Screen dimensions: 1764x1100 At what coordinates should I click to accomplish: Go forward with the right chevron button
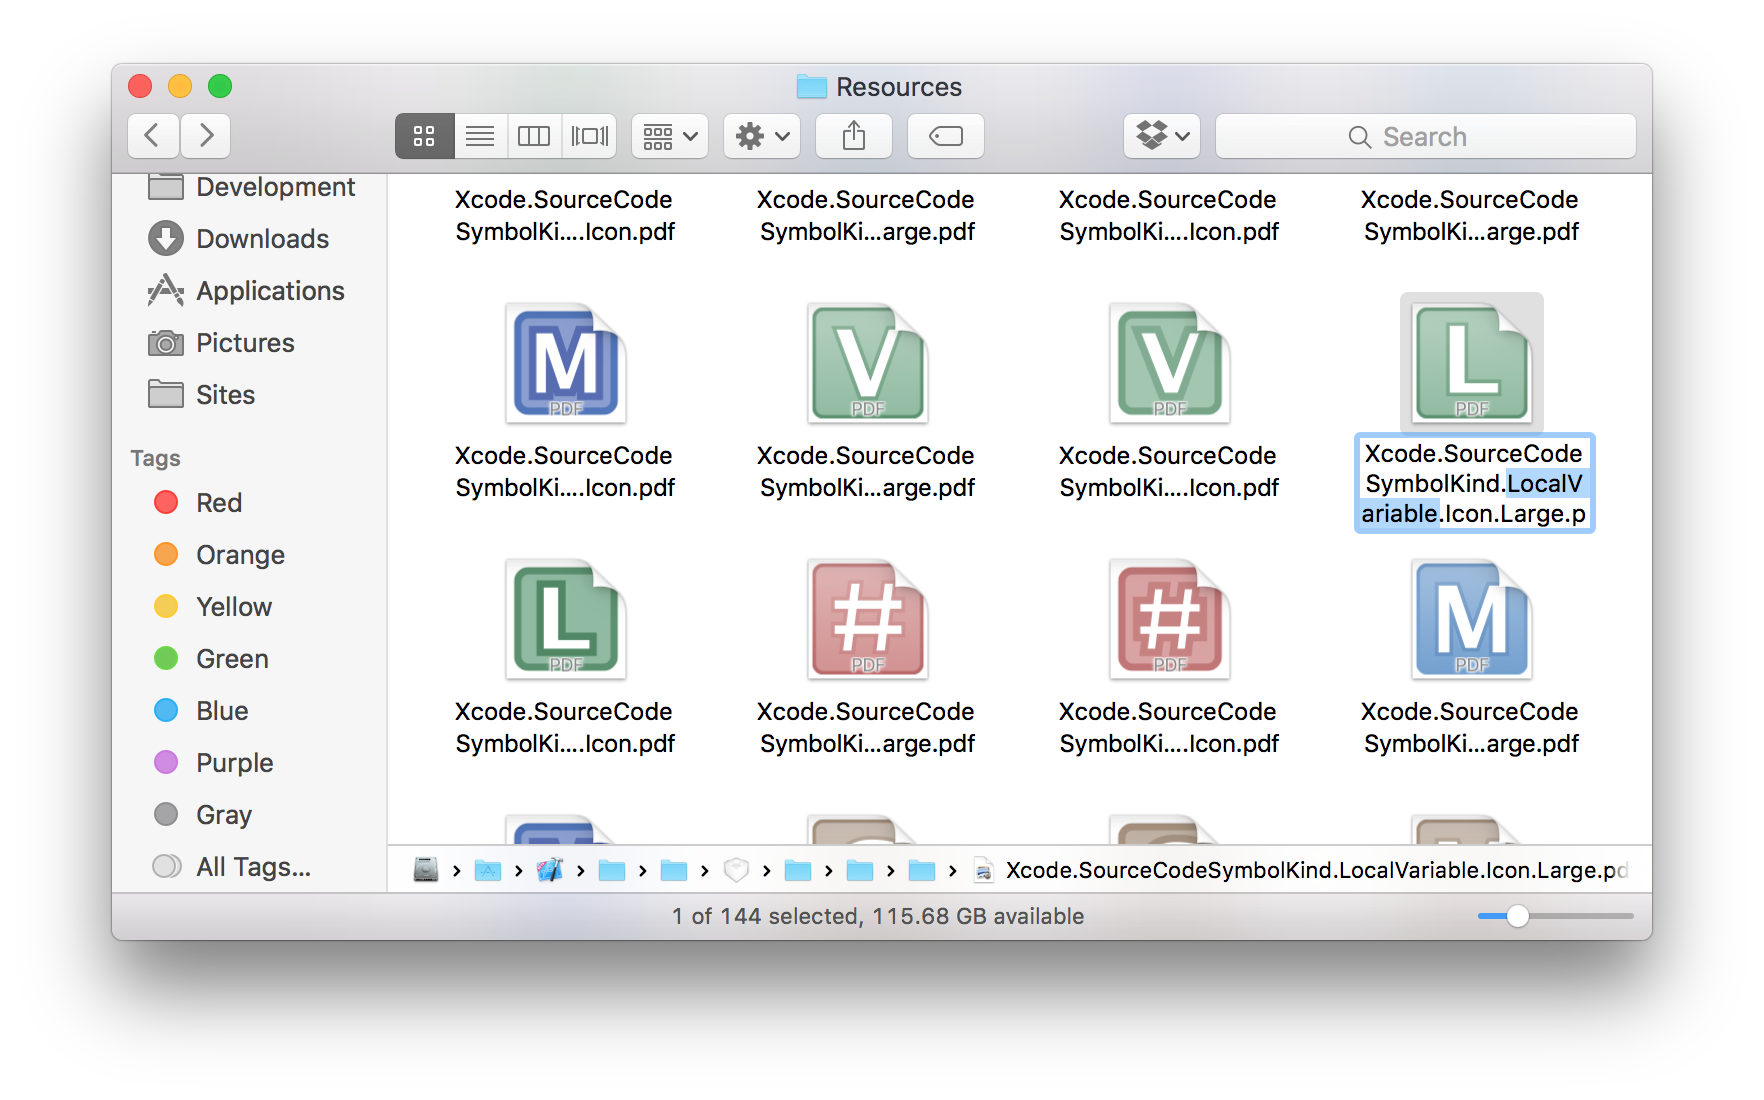pyautogui.click(x=206, y=136)
